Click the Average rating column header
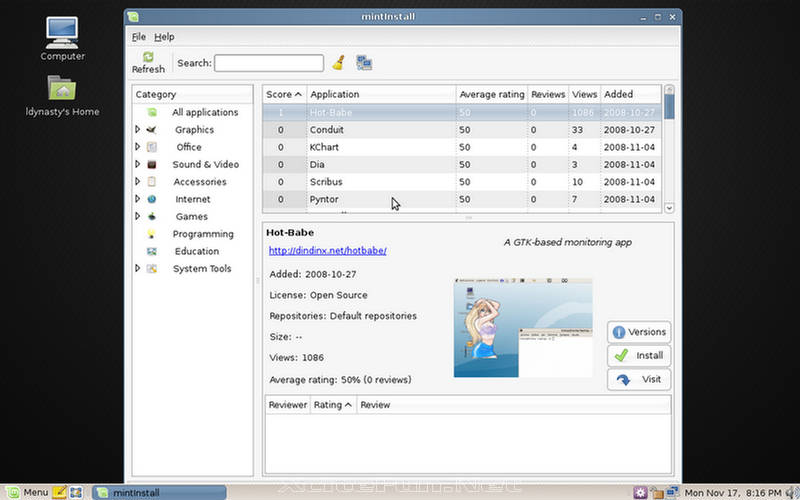The height and width of the screenshot is (500, 800). (491, 94)
